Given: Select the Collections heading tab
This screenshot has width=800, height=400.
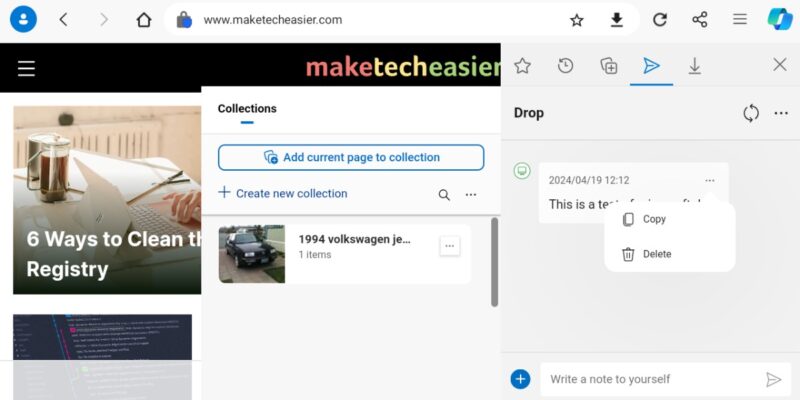Looking at the screenshot, I should [x=247, y=109].
